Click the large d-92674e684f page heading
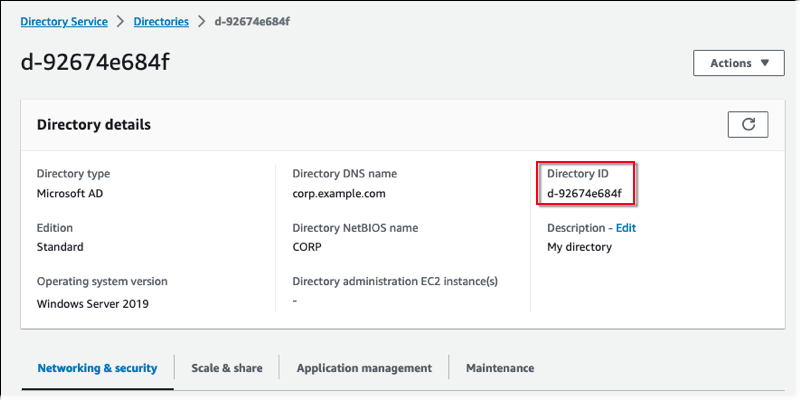This screenshot has width=802, height=402. click(96, 62)
